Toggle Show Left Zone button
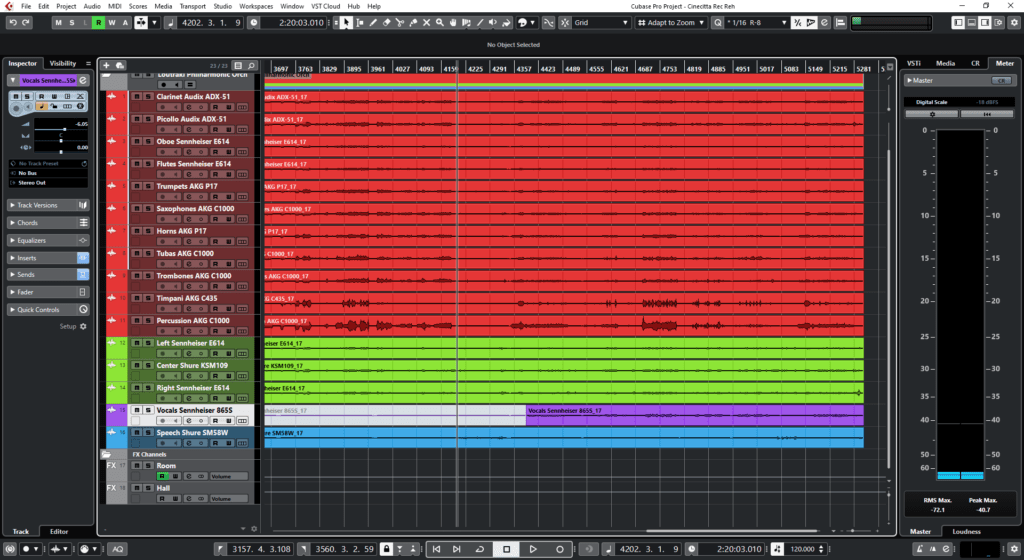Screen dimensions: 1024x560 pyautogui.click(x=958, y=22)
